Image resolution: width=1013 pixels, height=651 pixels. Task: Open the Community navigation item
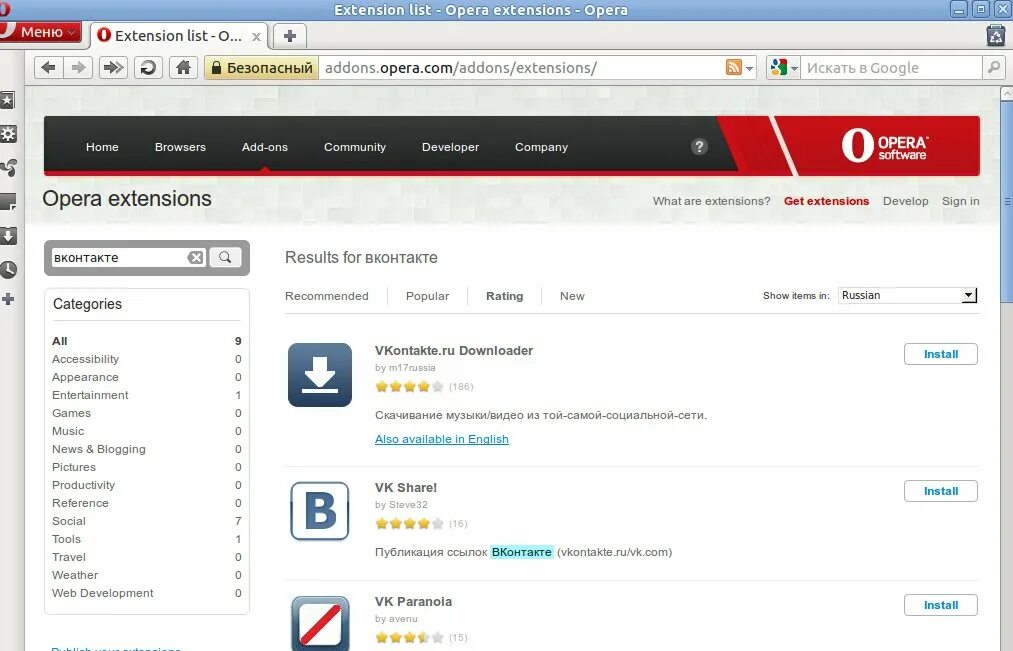(355, 147)
